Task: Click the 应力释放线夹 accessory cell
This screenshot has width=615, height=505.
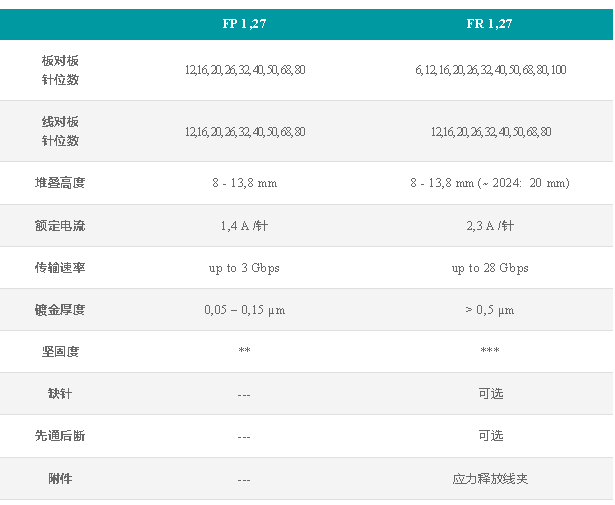Action: (490, 479)
